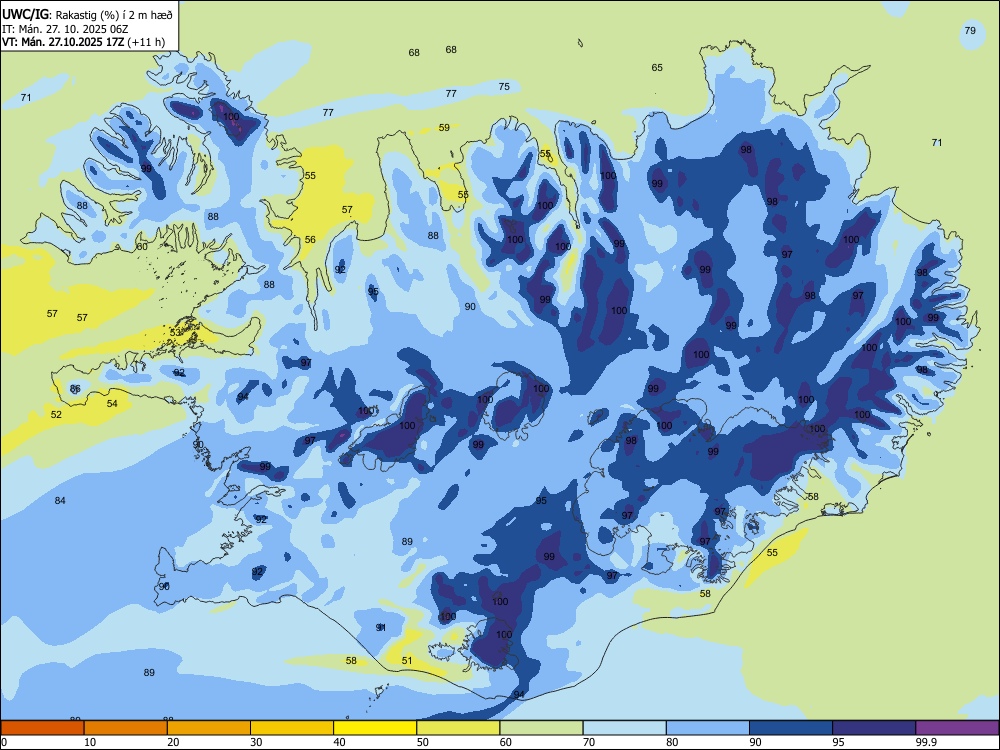Screen dimensions: 1000x750
Task: Click the 'UWC/IG: Rakastig (%) í 2 m hæð' title
Action: (x=87, y=14)
